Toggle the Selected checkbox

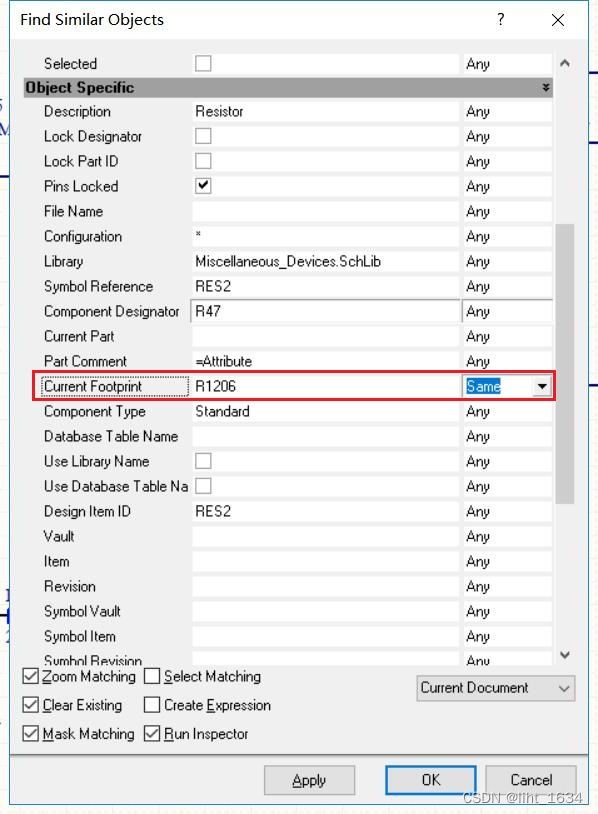(x=203, y=63)
